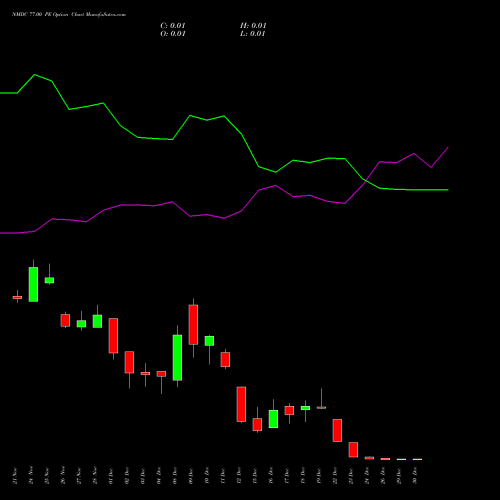Image resolution: width=500 pixels, height=500 pixels.
Task: Select the open value O: 0.01
Action: tap(173, 34)
